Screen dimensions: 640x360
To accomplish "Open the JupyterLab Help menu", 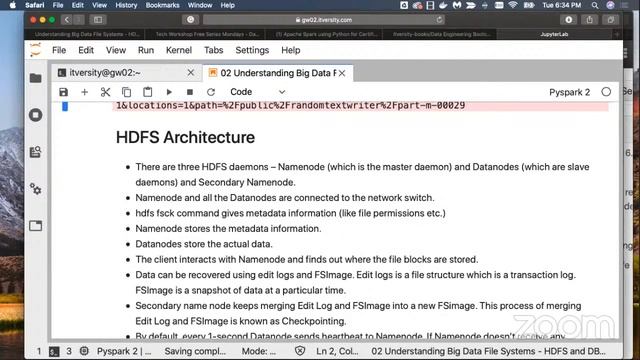I will pos(291,50).
